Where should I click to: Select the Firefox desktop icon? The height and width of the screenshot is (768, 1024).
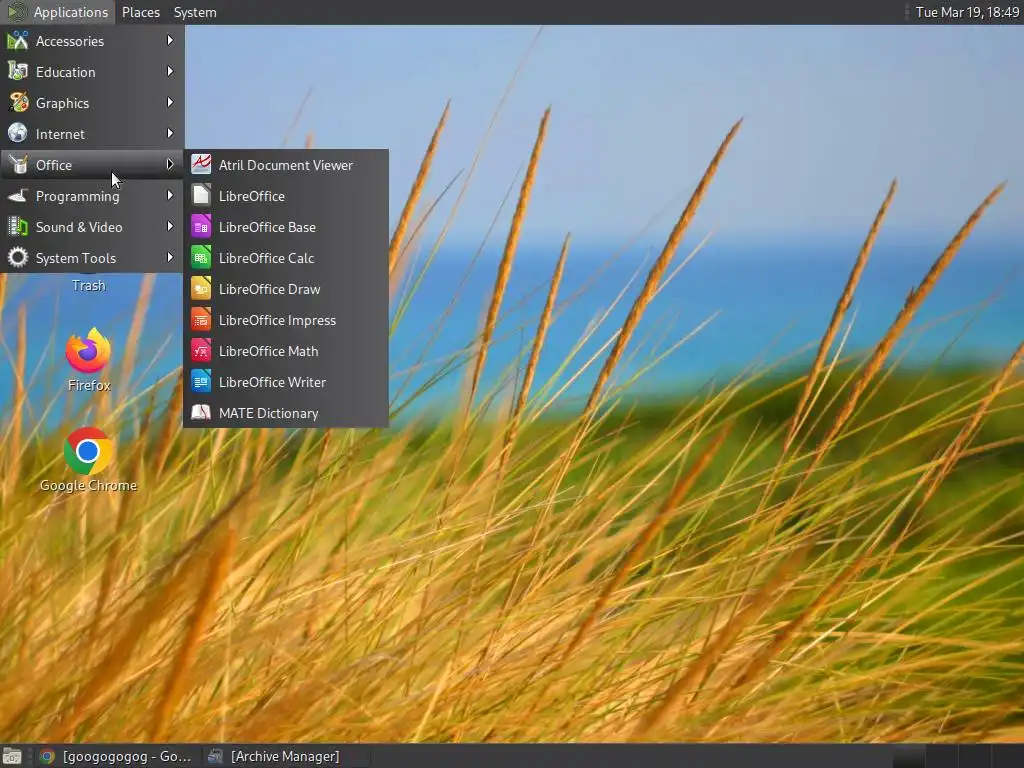click(x=88, y=350)
